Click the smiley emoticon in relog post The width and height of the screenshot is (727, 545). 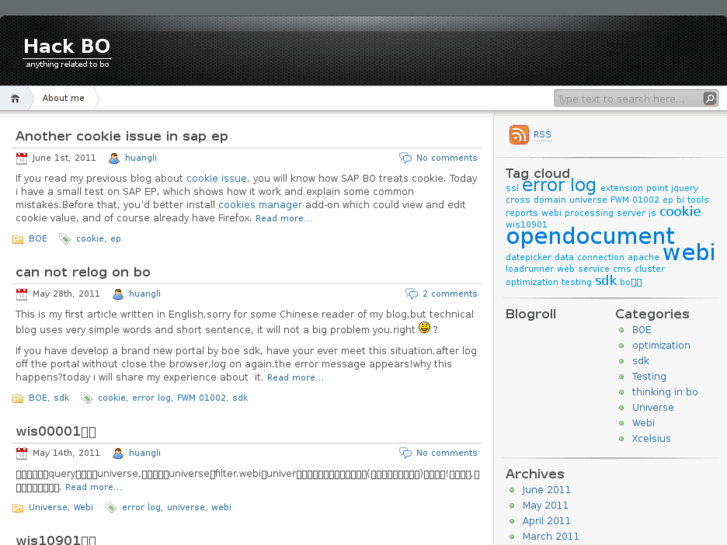[424, 327]
